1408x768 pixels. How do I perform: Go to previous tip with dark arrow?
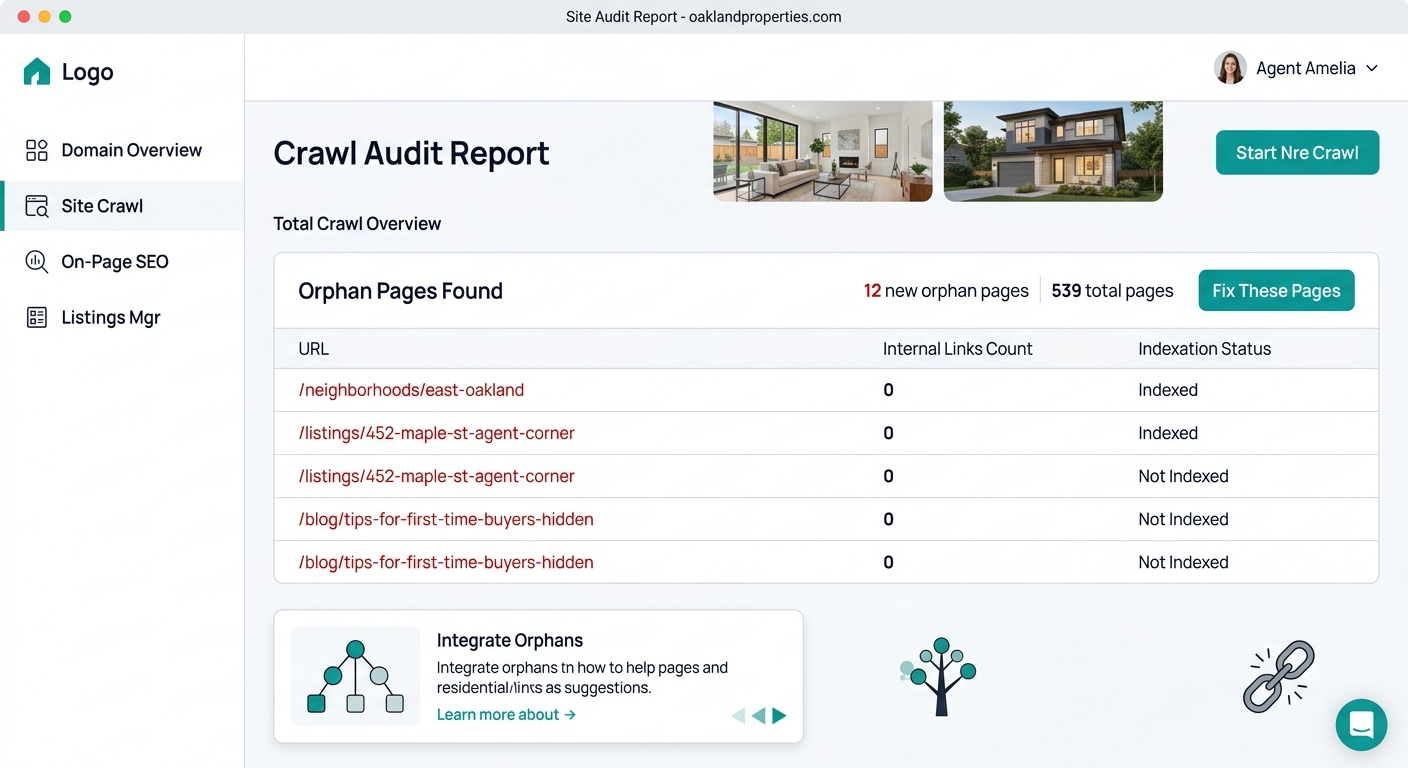pyautogui.click(x=759, y=716)
